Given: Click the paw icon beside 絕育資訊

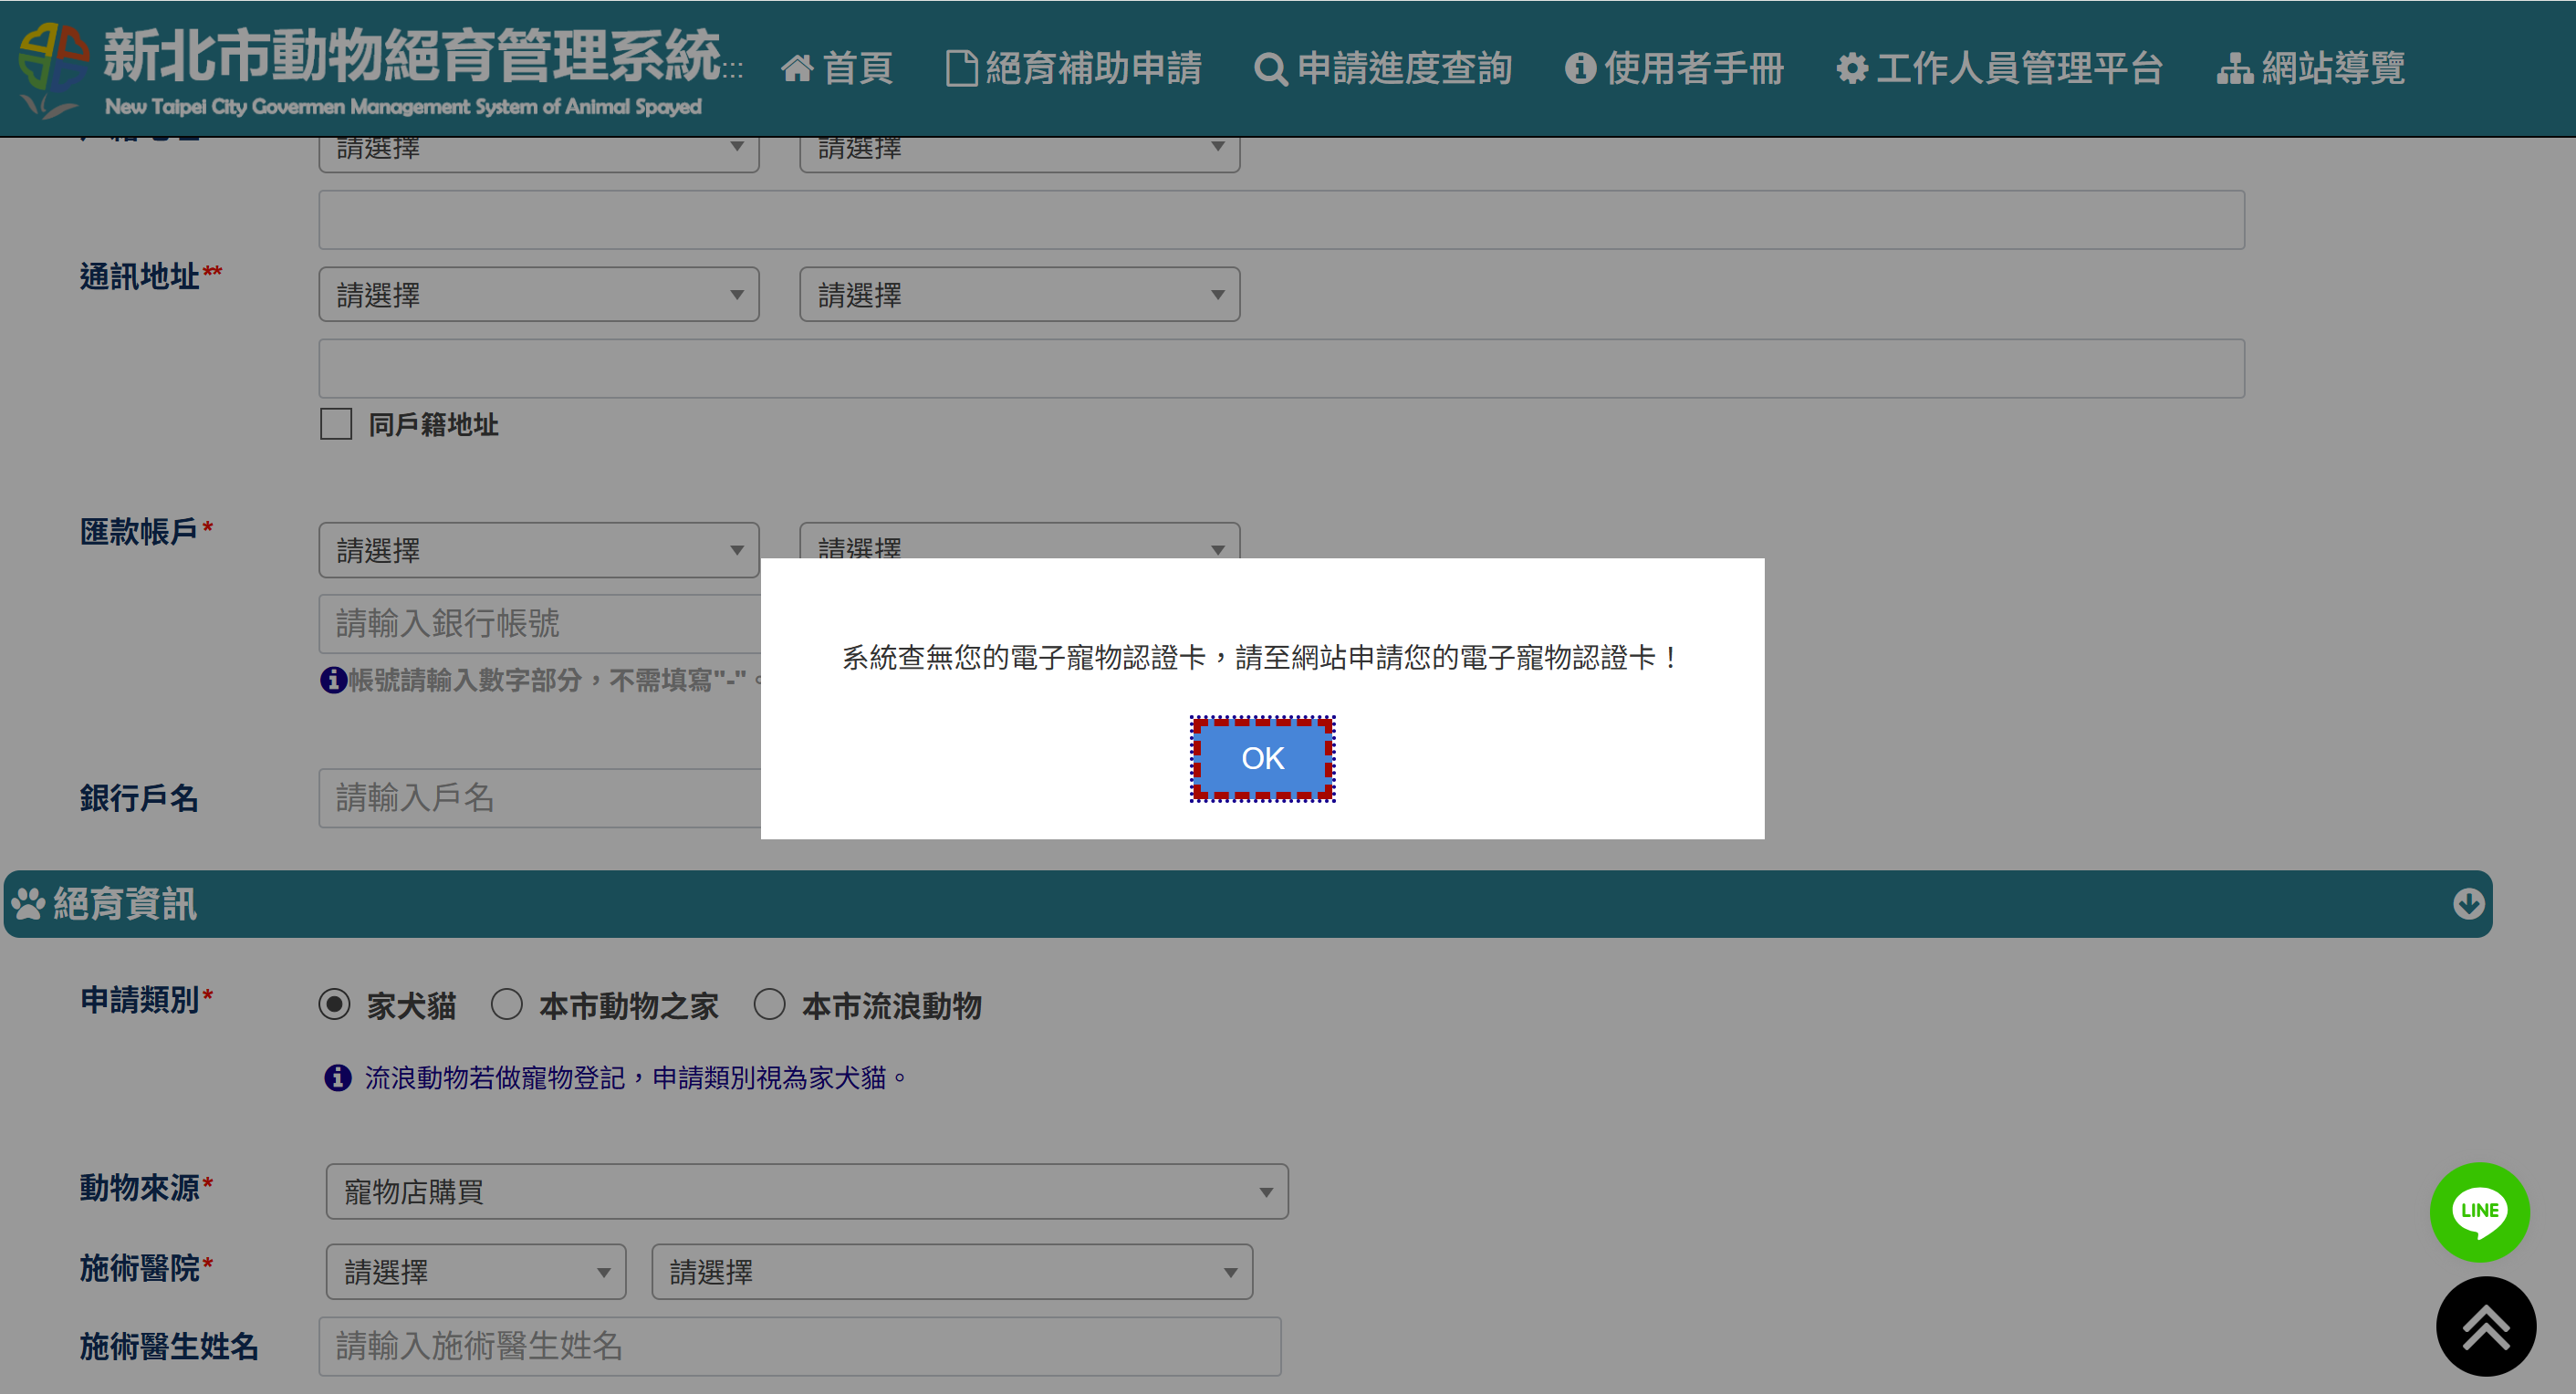Looking at the screenshot, I should 28,903.
